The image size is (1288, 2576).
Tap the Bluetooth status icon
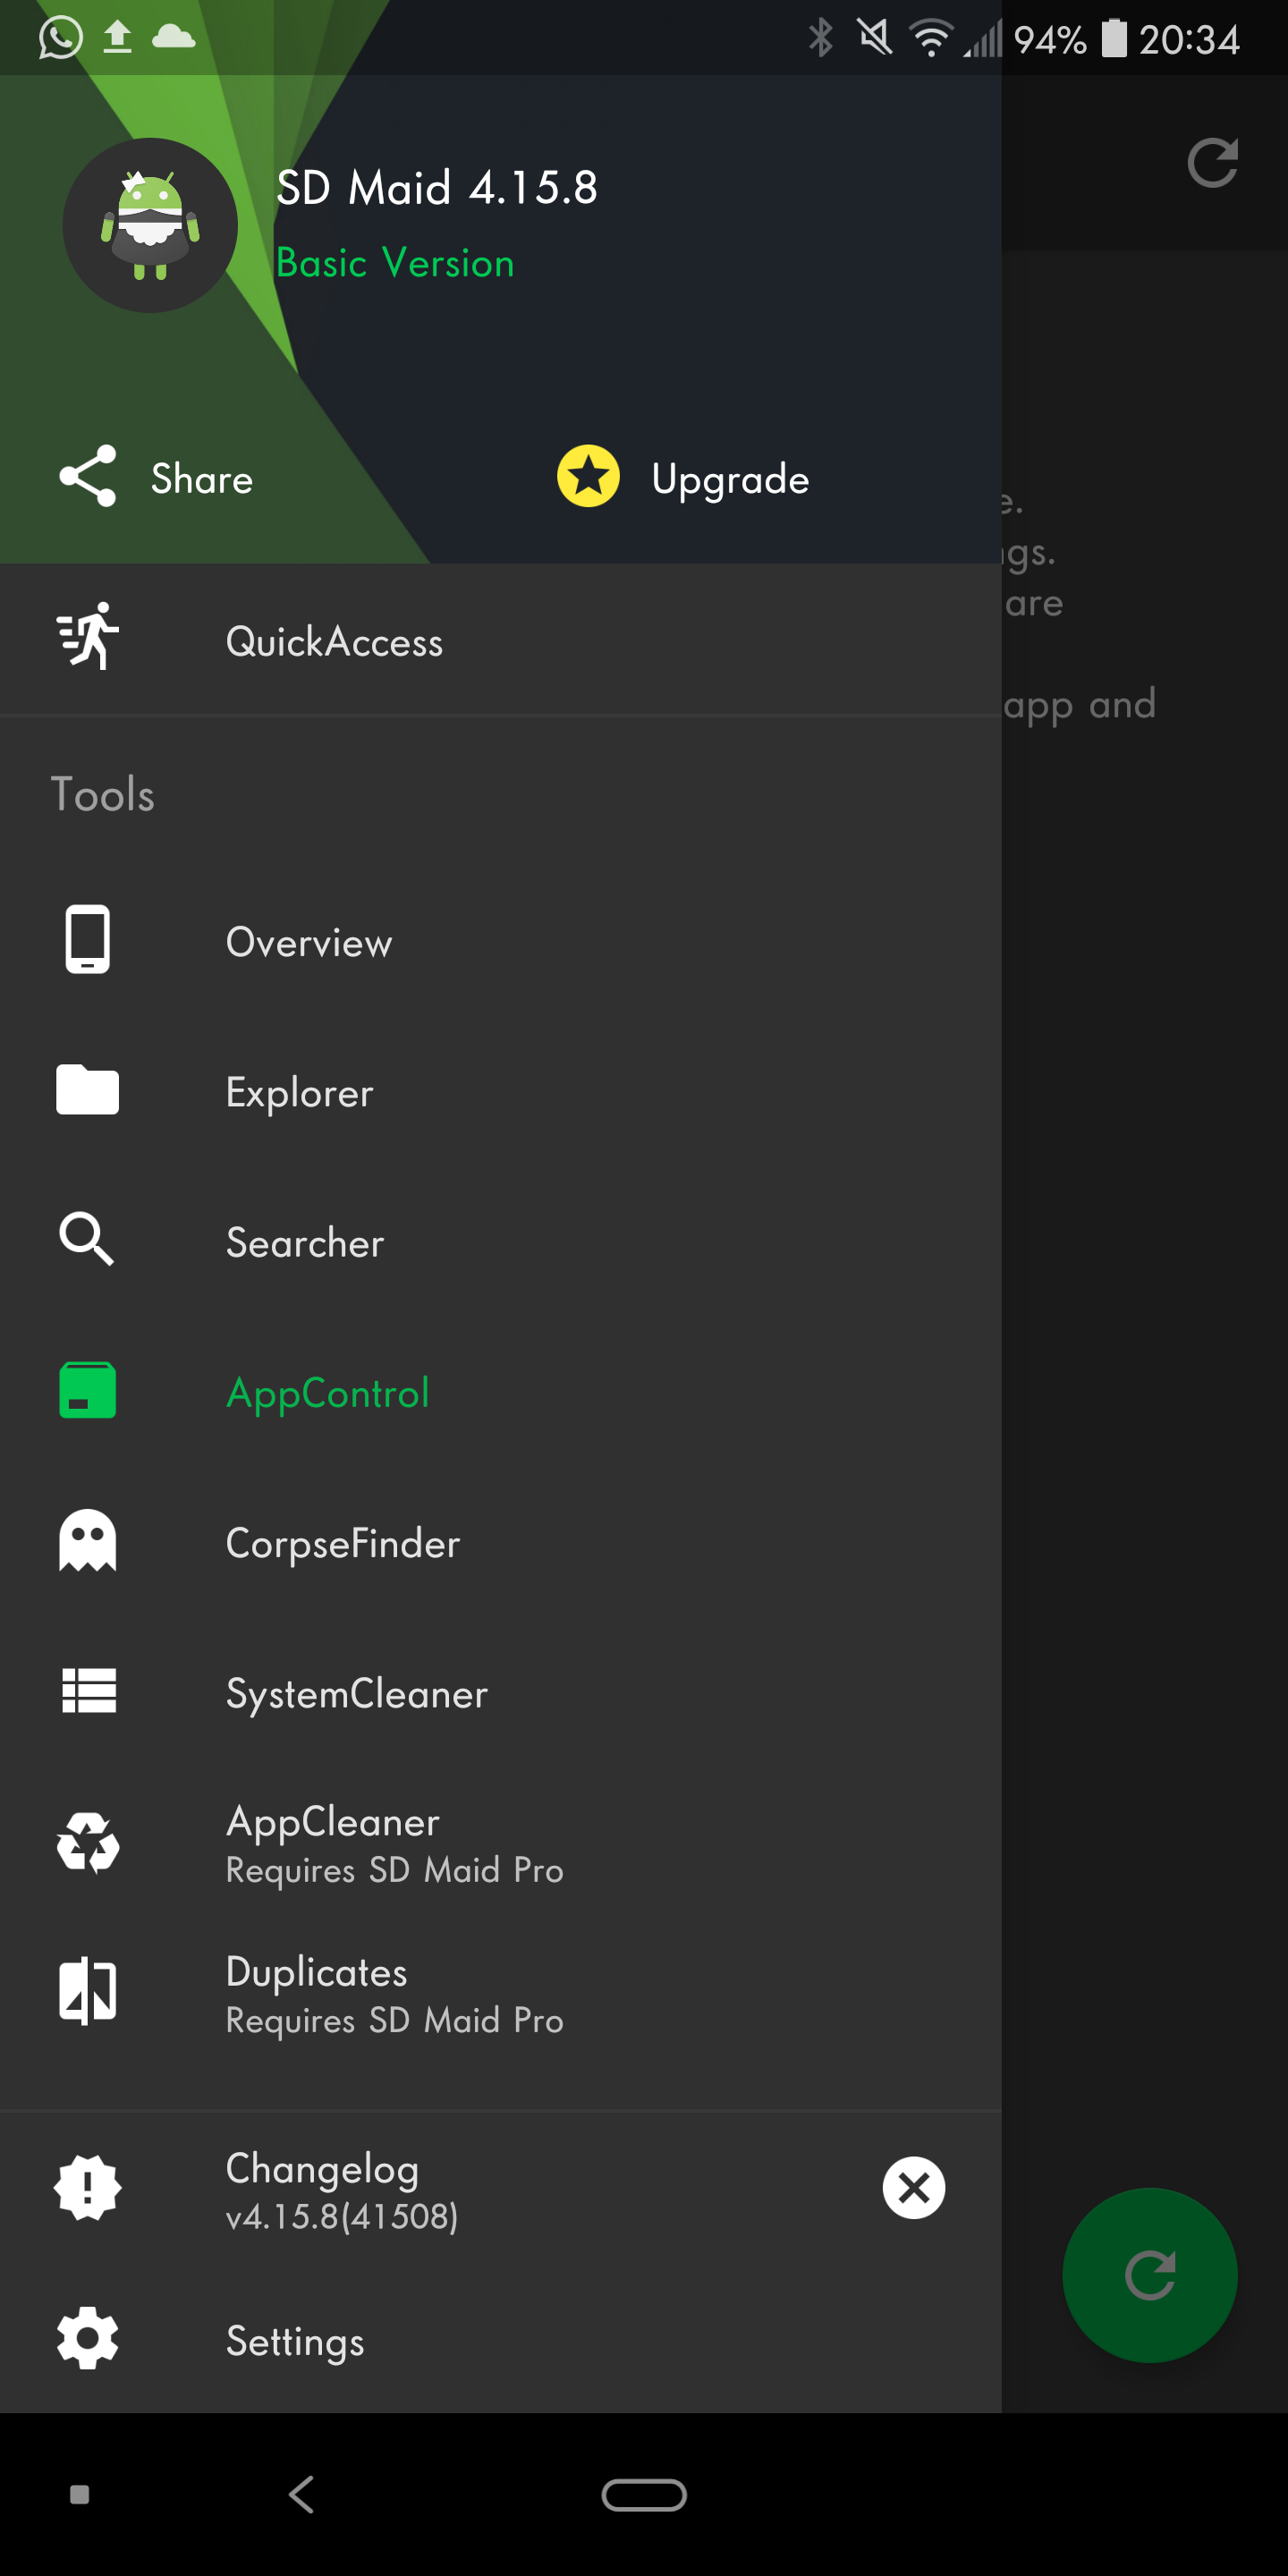821,38
